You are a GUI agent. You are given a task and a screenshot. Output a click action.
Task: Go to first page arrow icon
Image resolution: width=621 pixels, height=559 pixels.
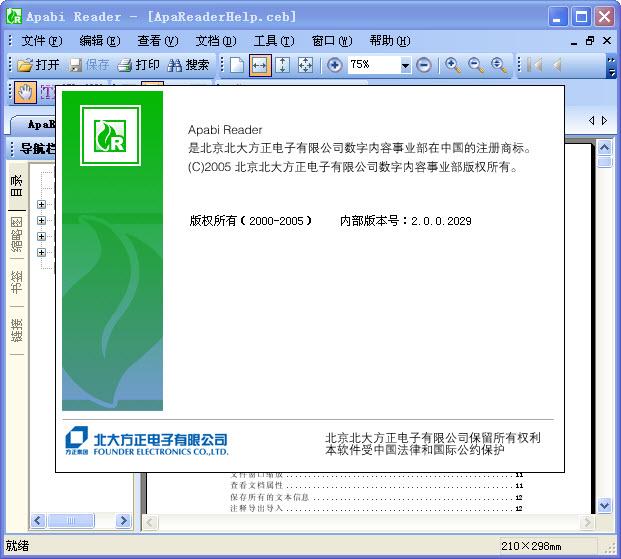[x=535, y=65]
